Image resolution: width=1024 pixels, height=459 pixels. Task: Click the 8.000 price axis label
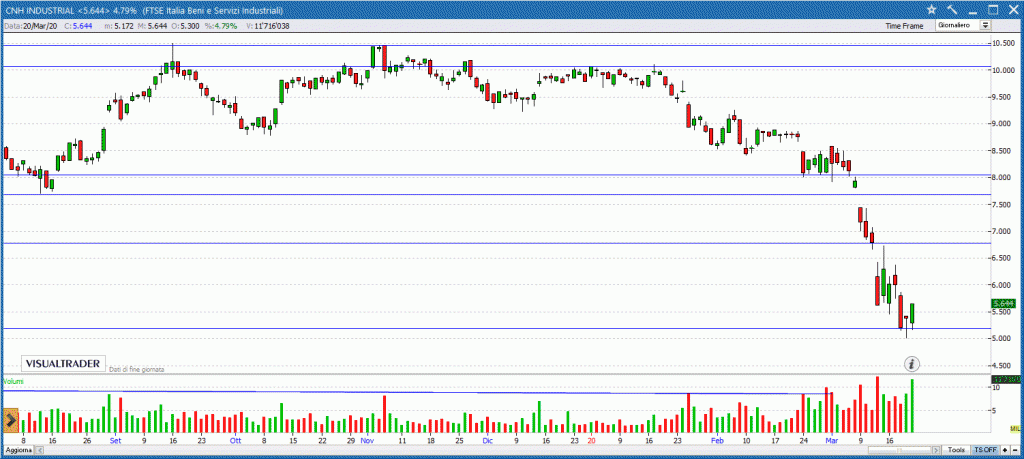[1002, 178]
